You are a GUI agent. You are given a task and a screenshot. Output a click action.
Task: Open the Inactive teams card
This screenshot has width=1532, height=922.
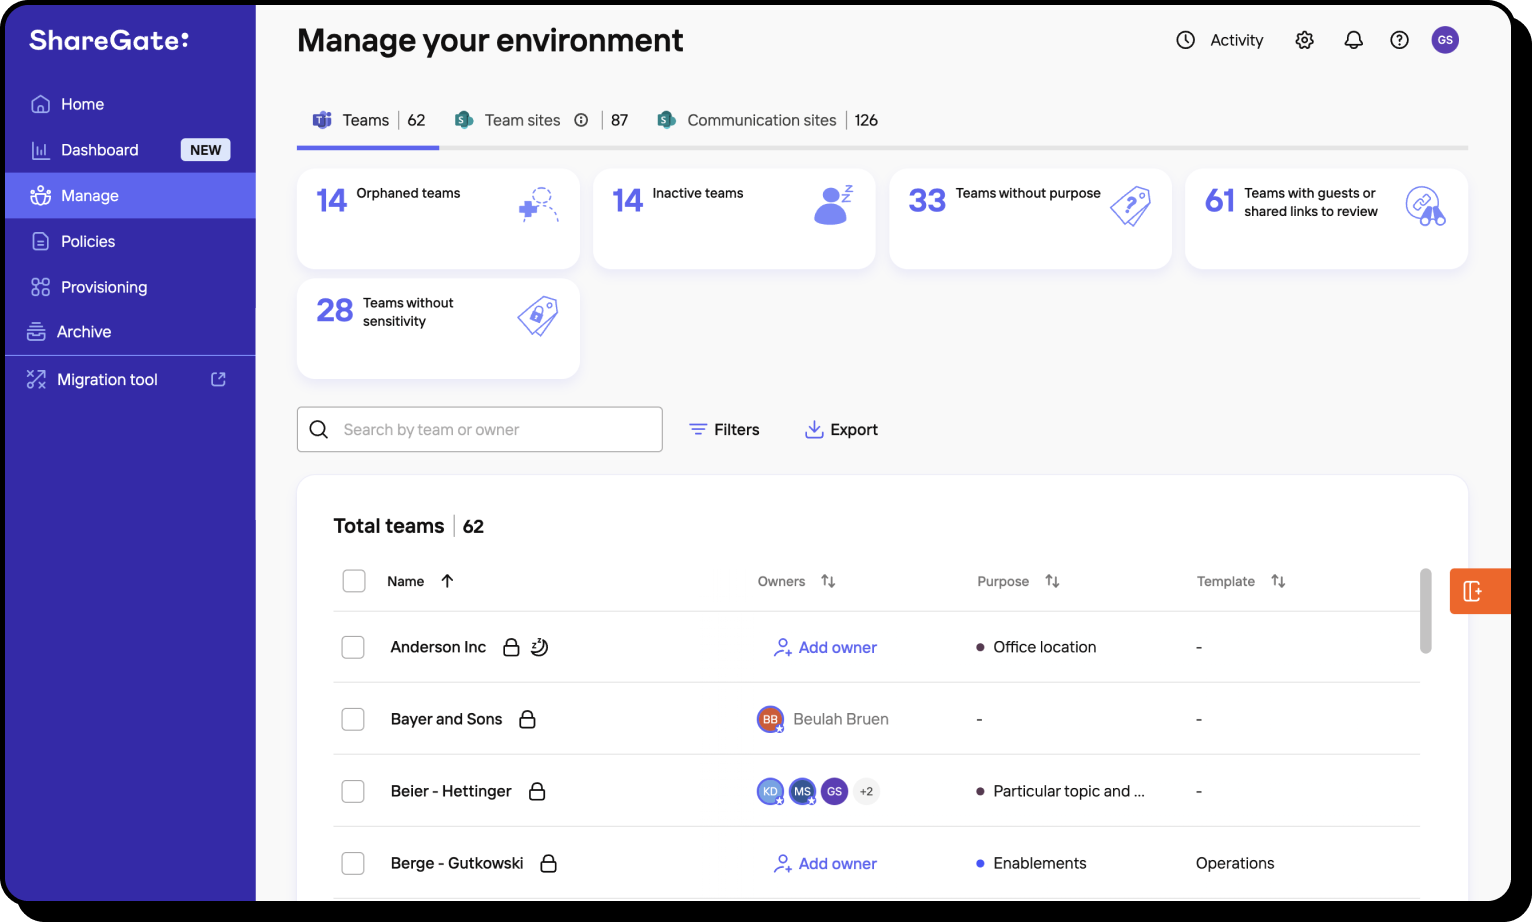[734, 219]
